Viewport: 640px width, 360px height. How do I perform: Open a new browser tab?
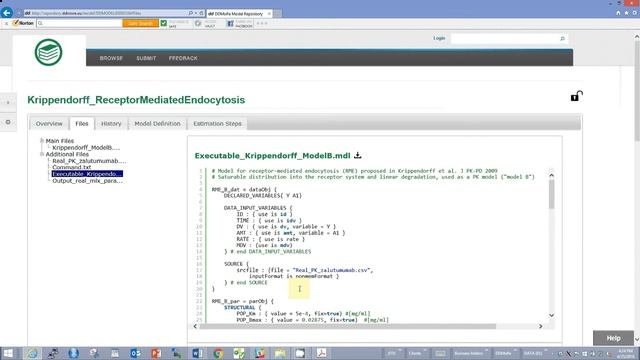(x=278, y=13)
